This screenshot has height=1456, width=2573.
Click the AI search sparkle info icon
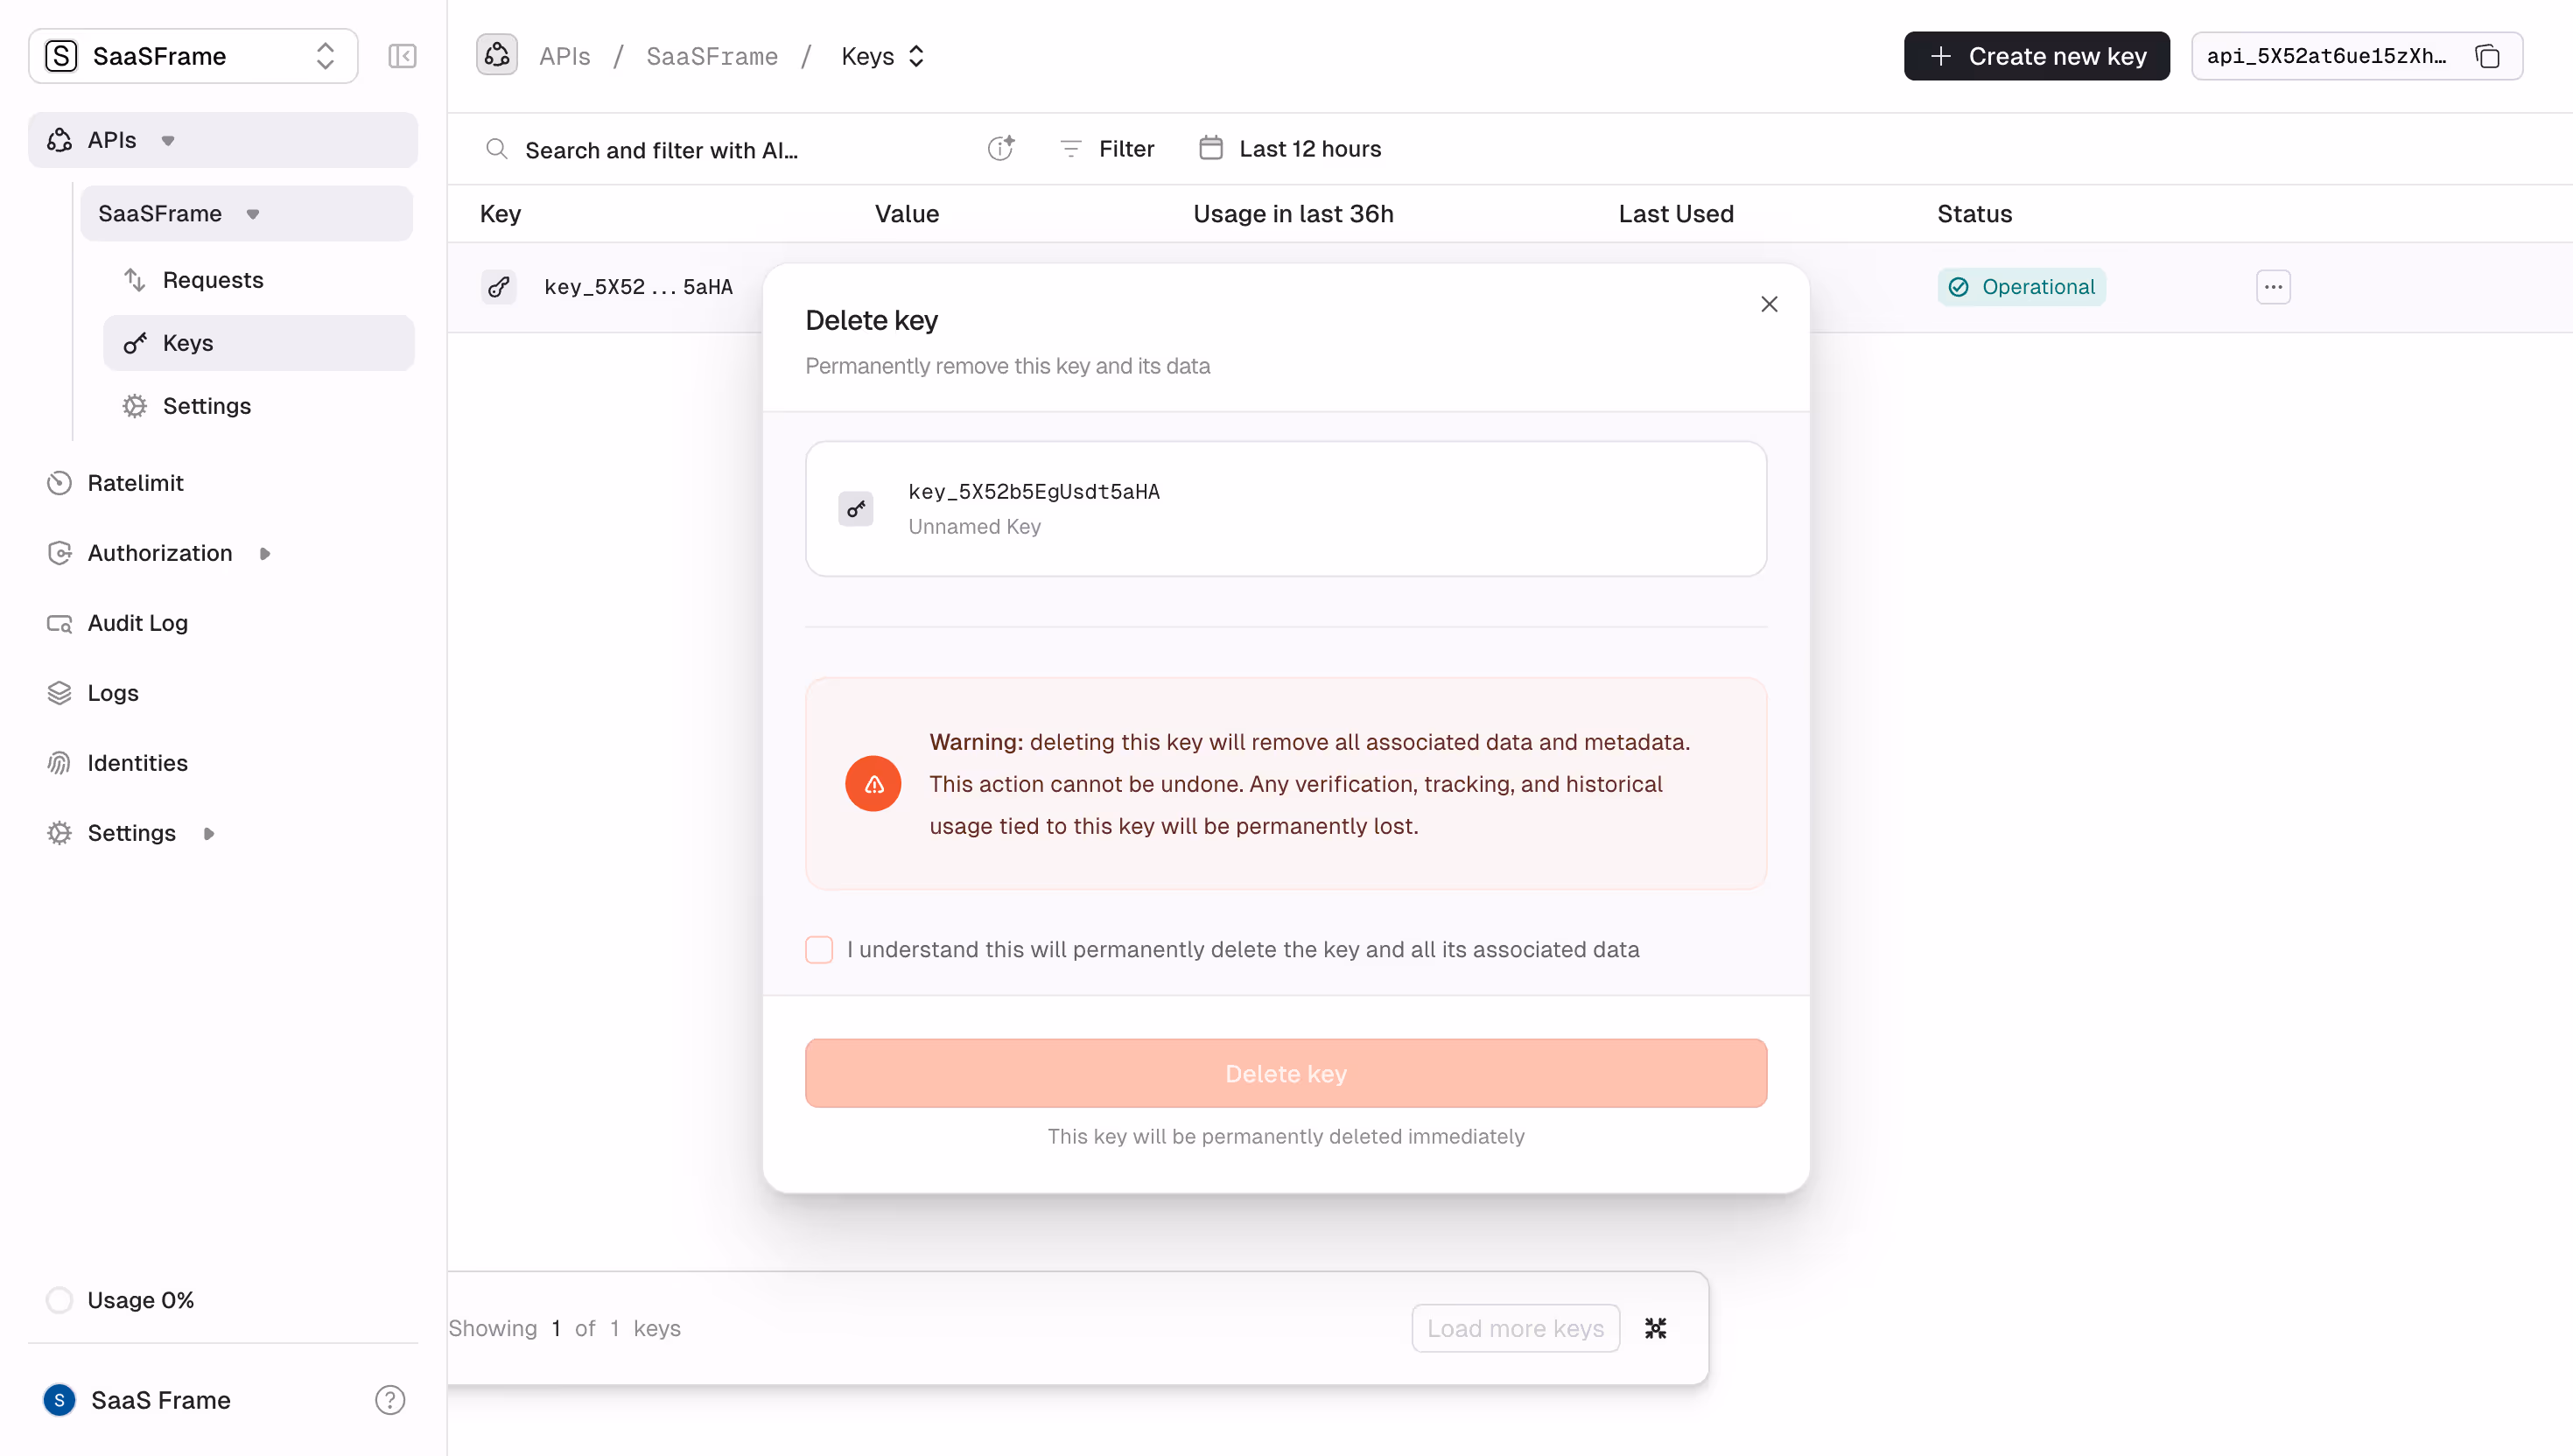click(x=1001, y=148)
